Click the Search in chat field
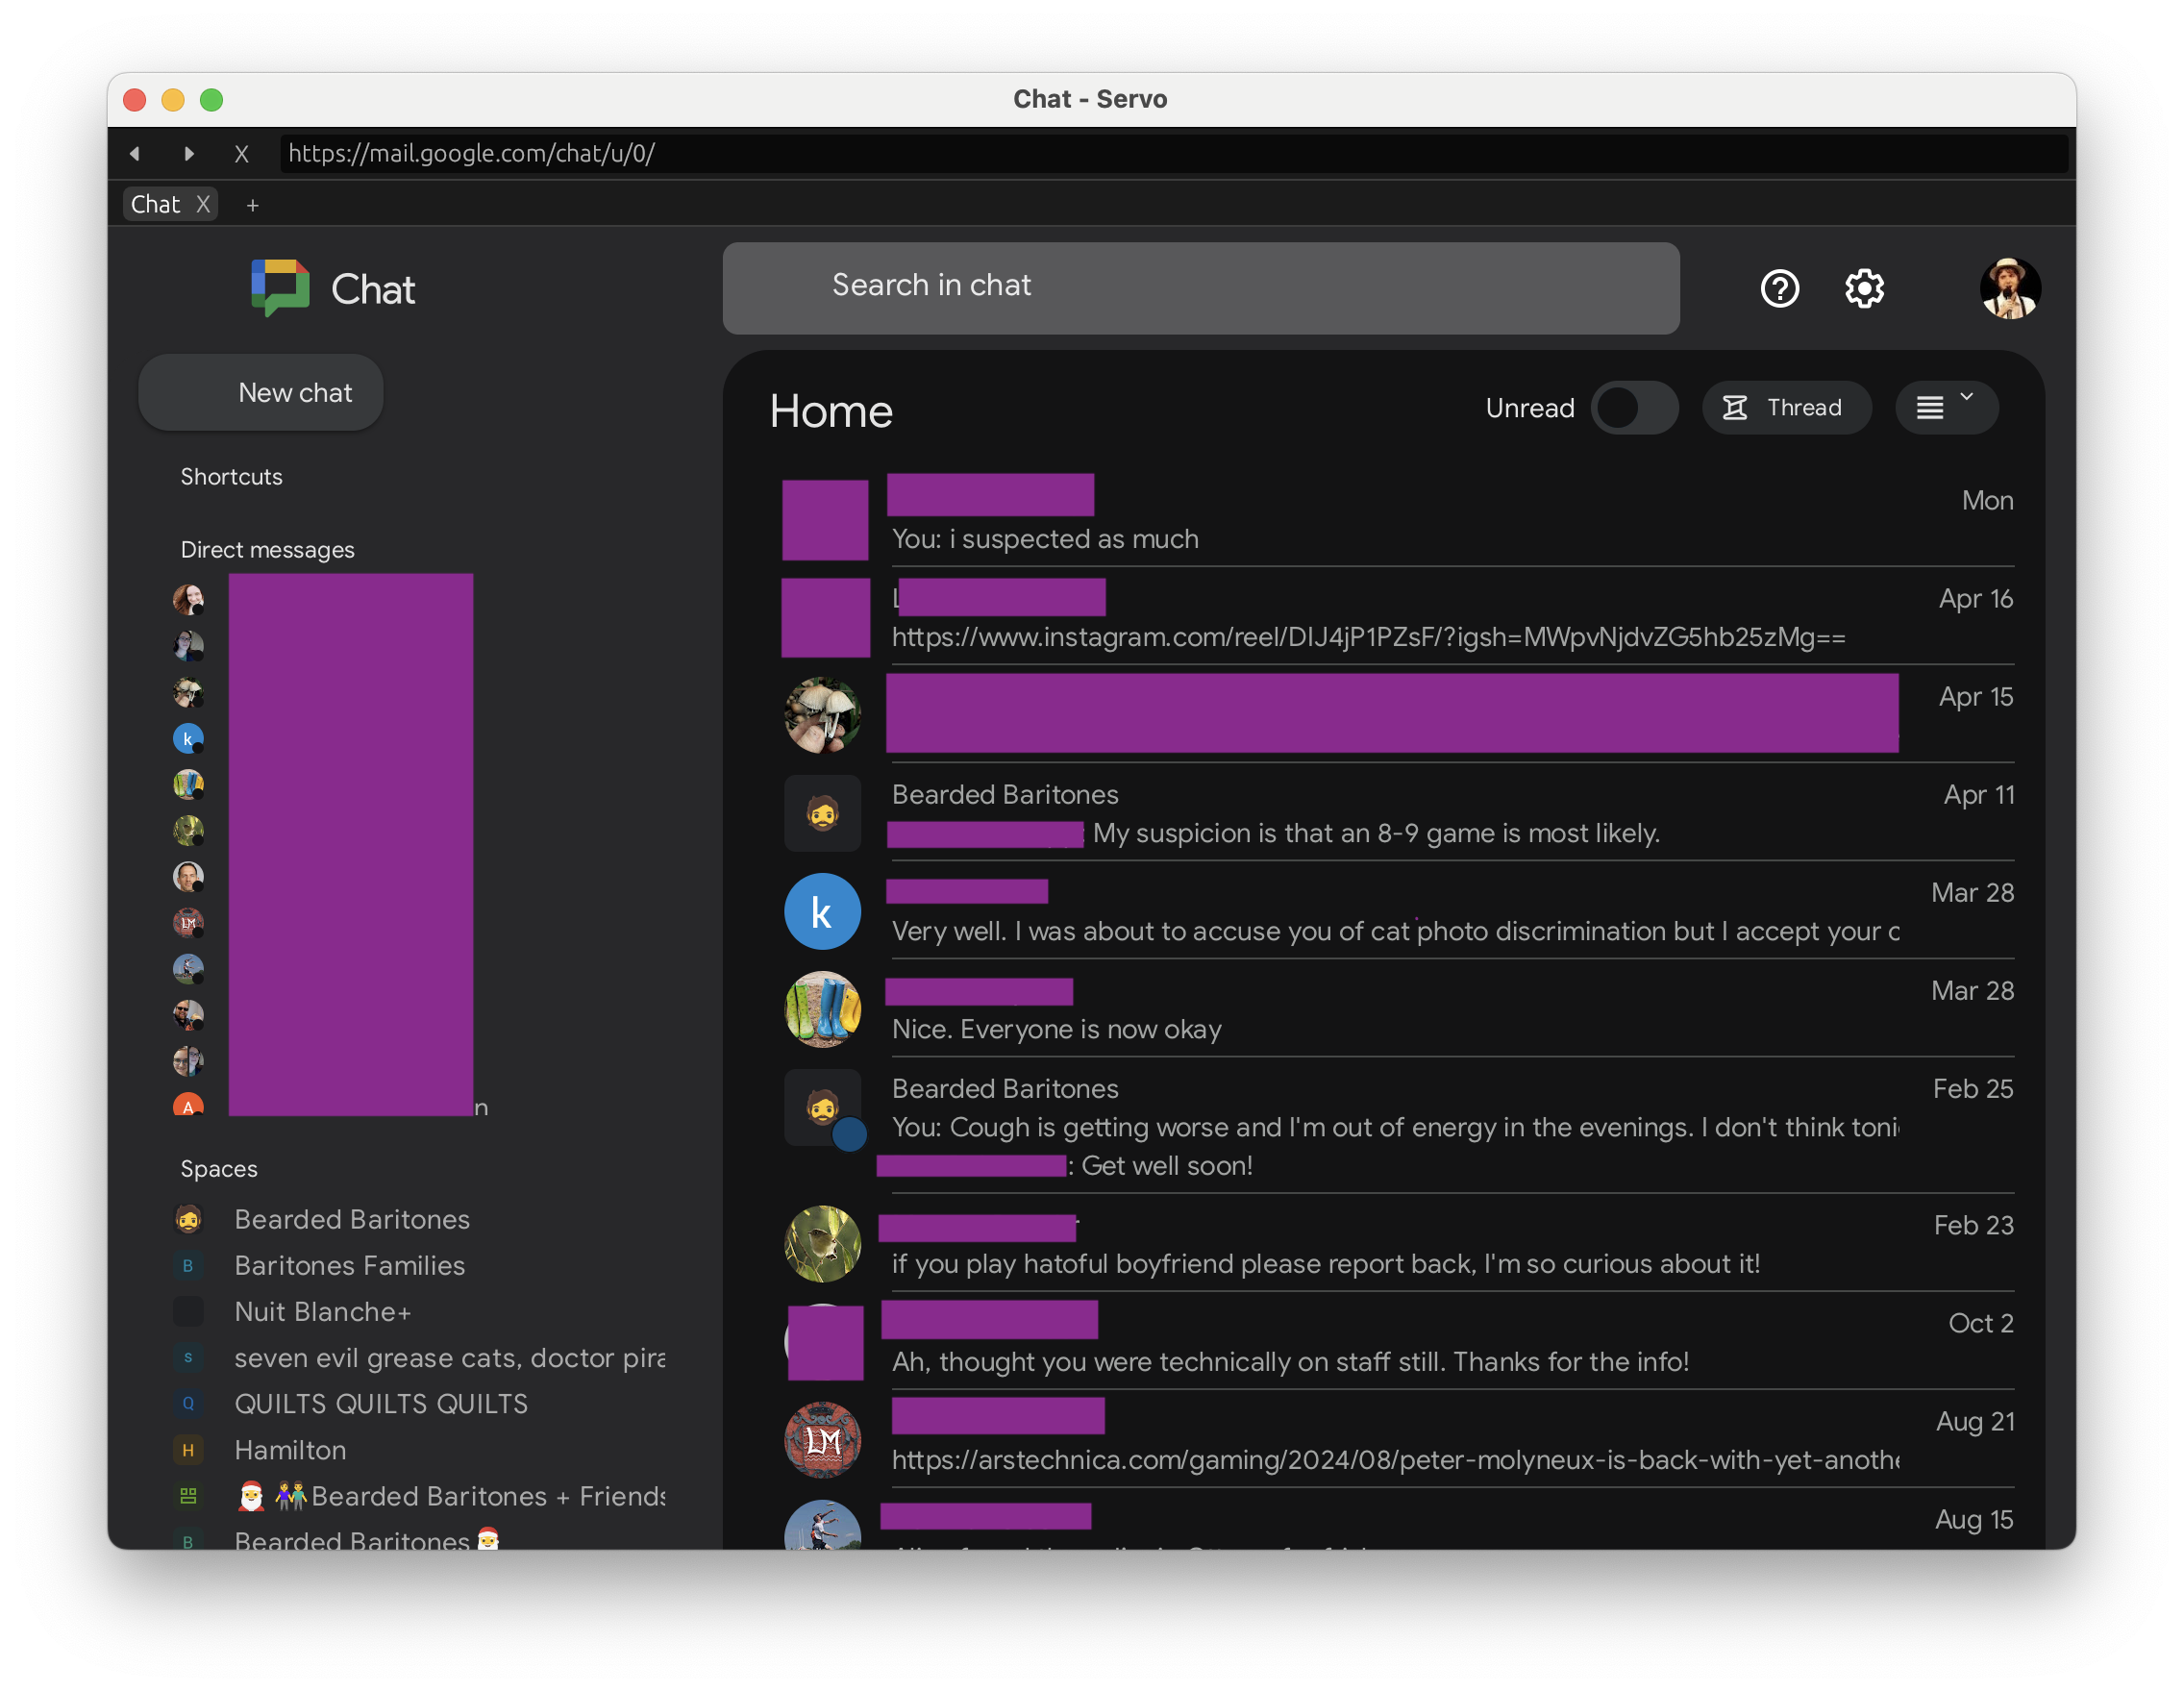This screenshot has width=2184, height=1692. point(1200,288)
